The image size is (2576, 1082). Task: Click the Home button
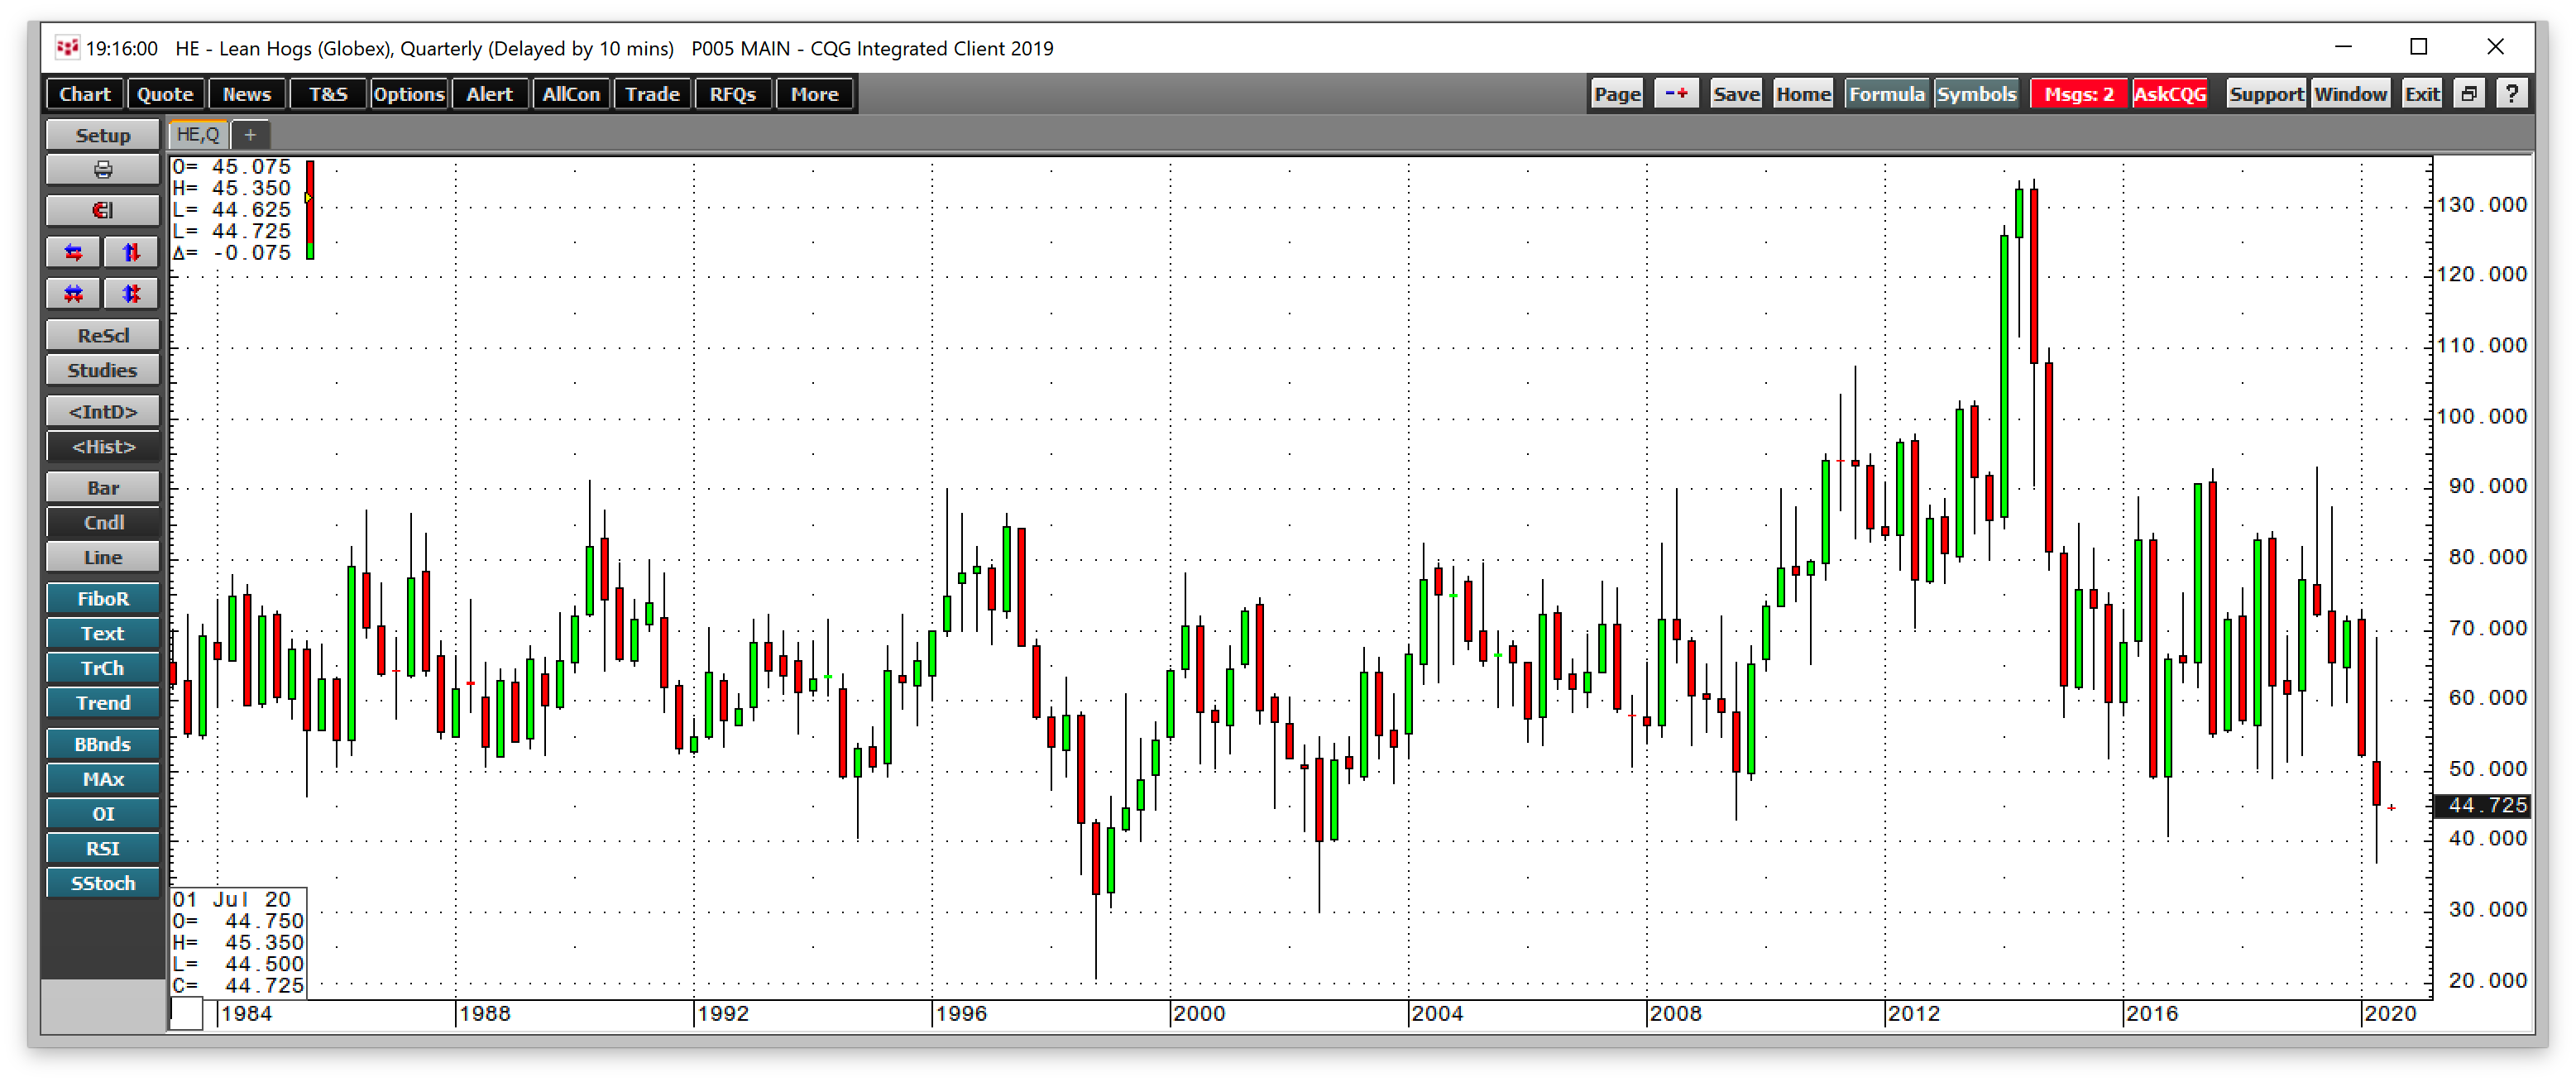[x=1803, y=94]
